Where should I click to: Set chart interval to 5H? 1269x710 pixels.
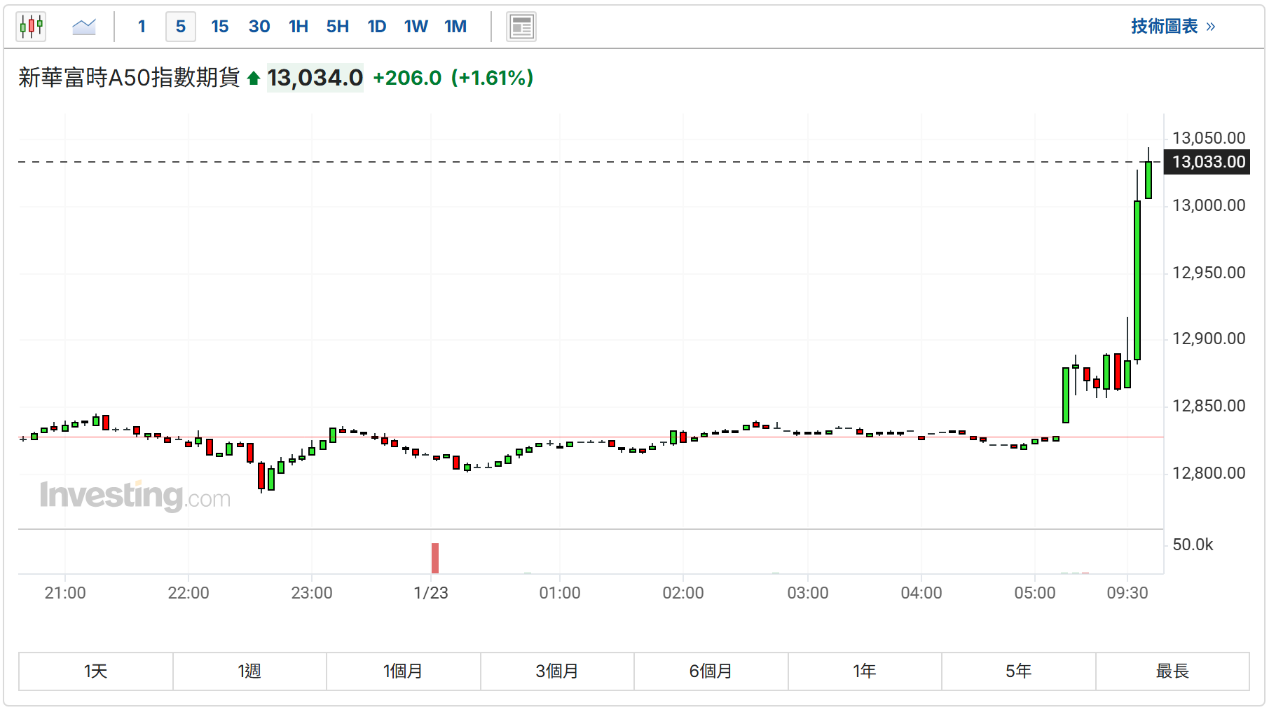click(337, 26)
